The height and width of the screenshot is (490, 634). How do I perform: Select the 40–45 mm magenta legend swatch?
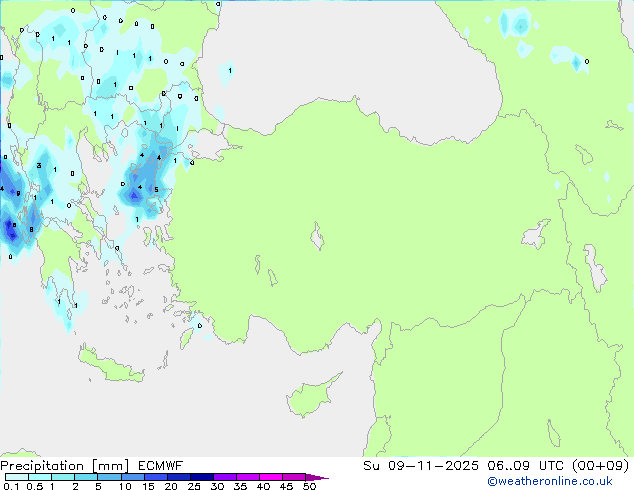pyautogui.click(x=271, y=477)
